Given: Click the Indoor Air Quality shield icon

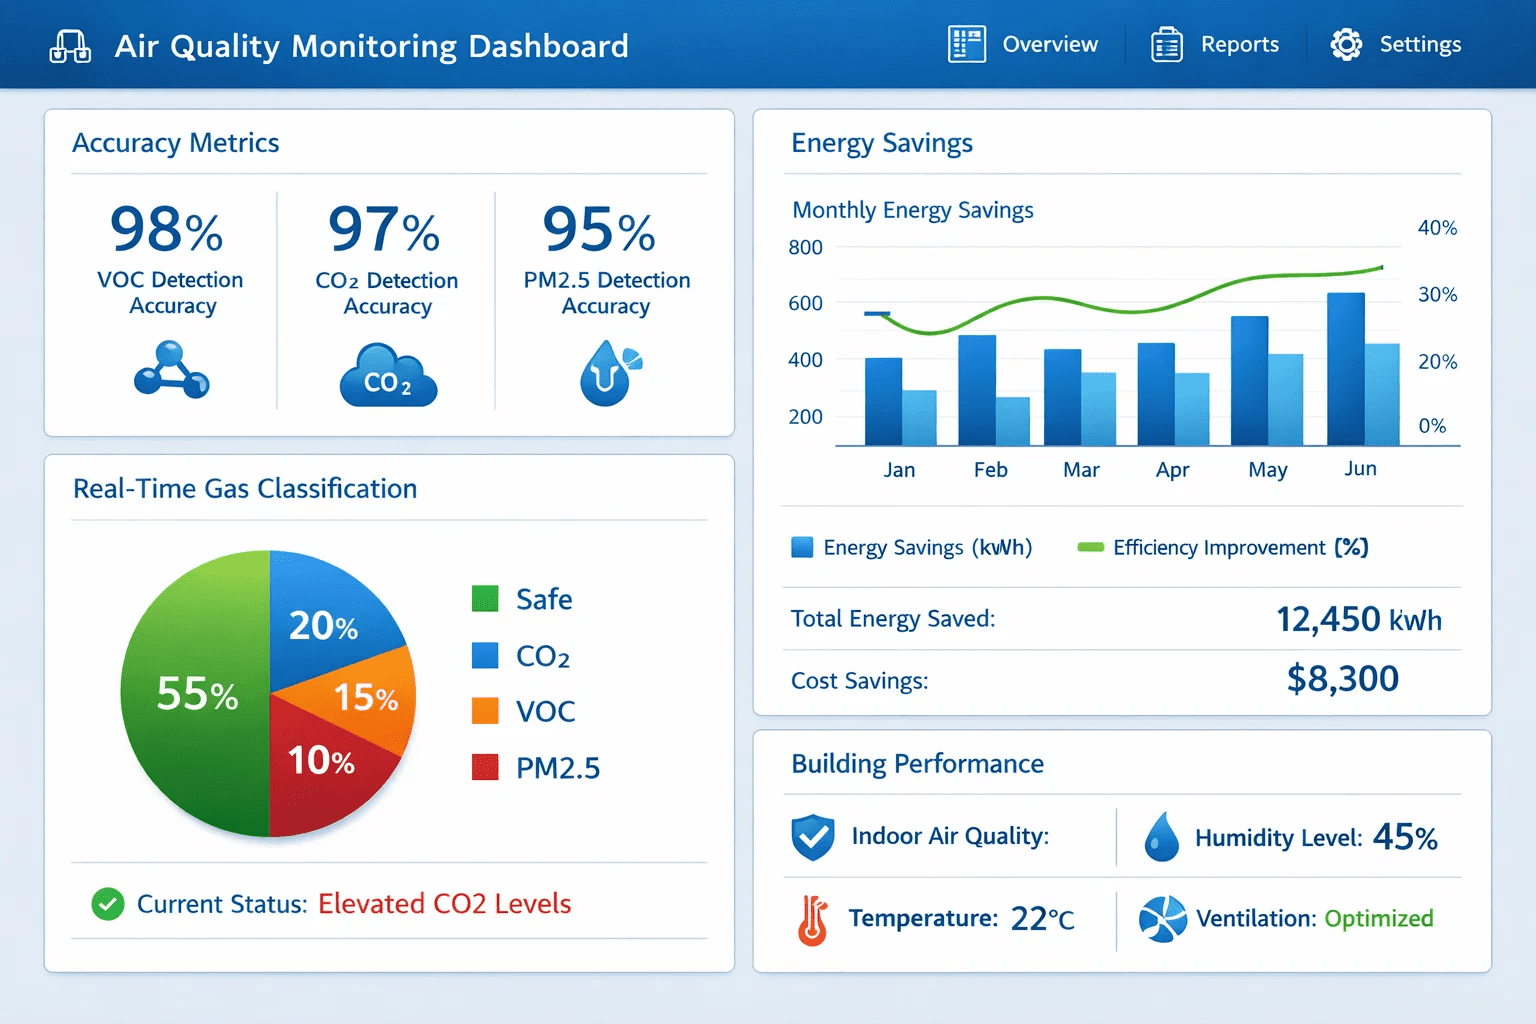Looking at the screenshot, I should tap(813, 837).
